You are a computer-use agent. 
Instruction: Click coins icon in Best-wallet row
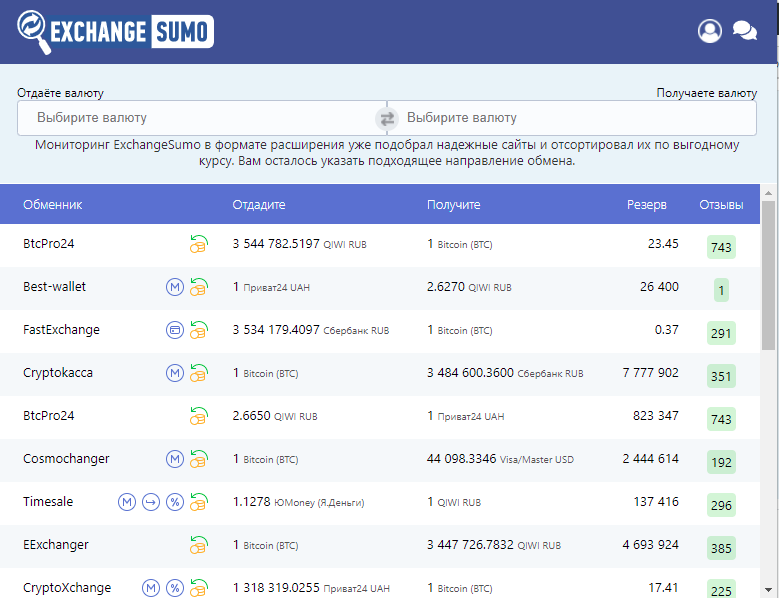pos(199,287)
